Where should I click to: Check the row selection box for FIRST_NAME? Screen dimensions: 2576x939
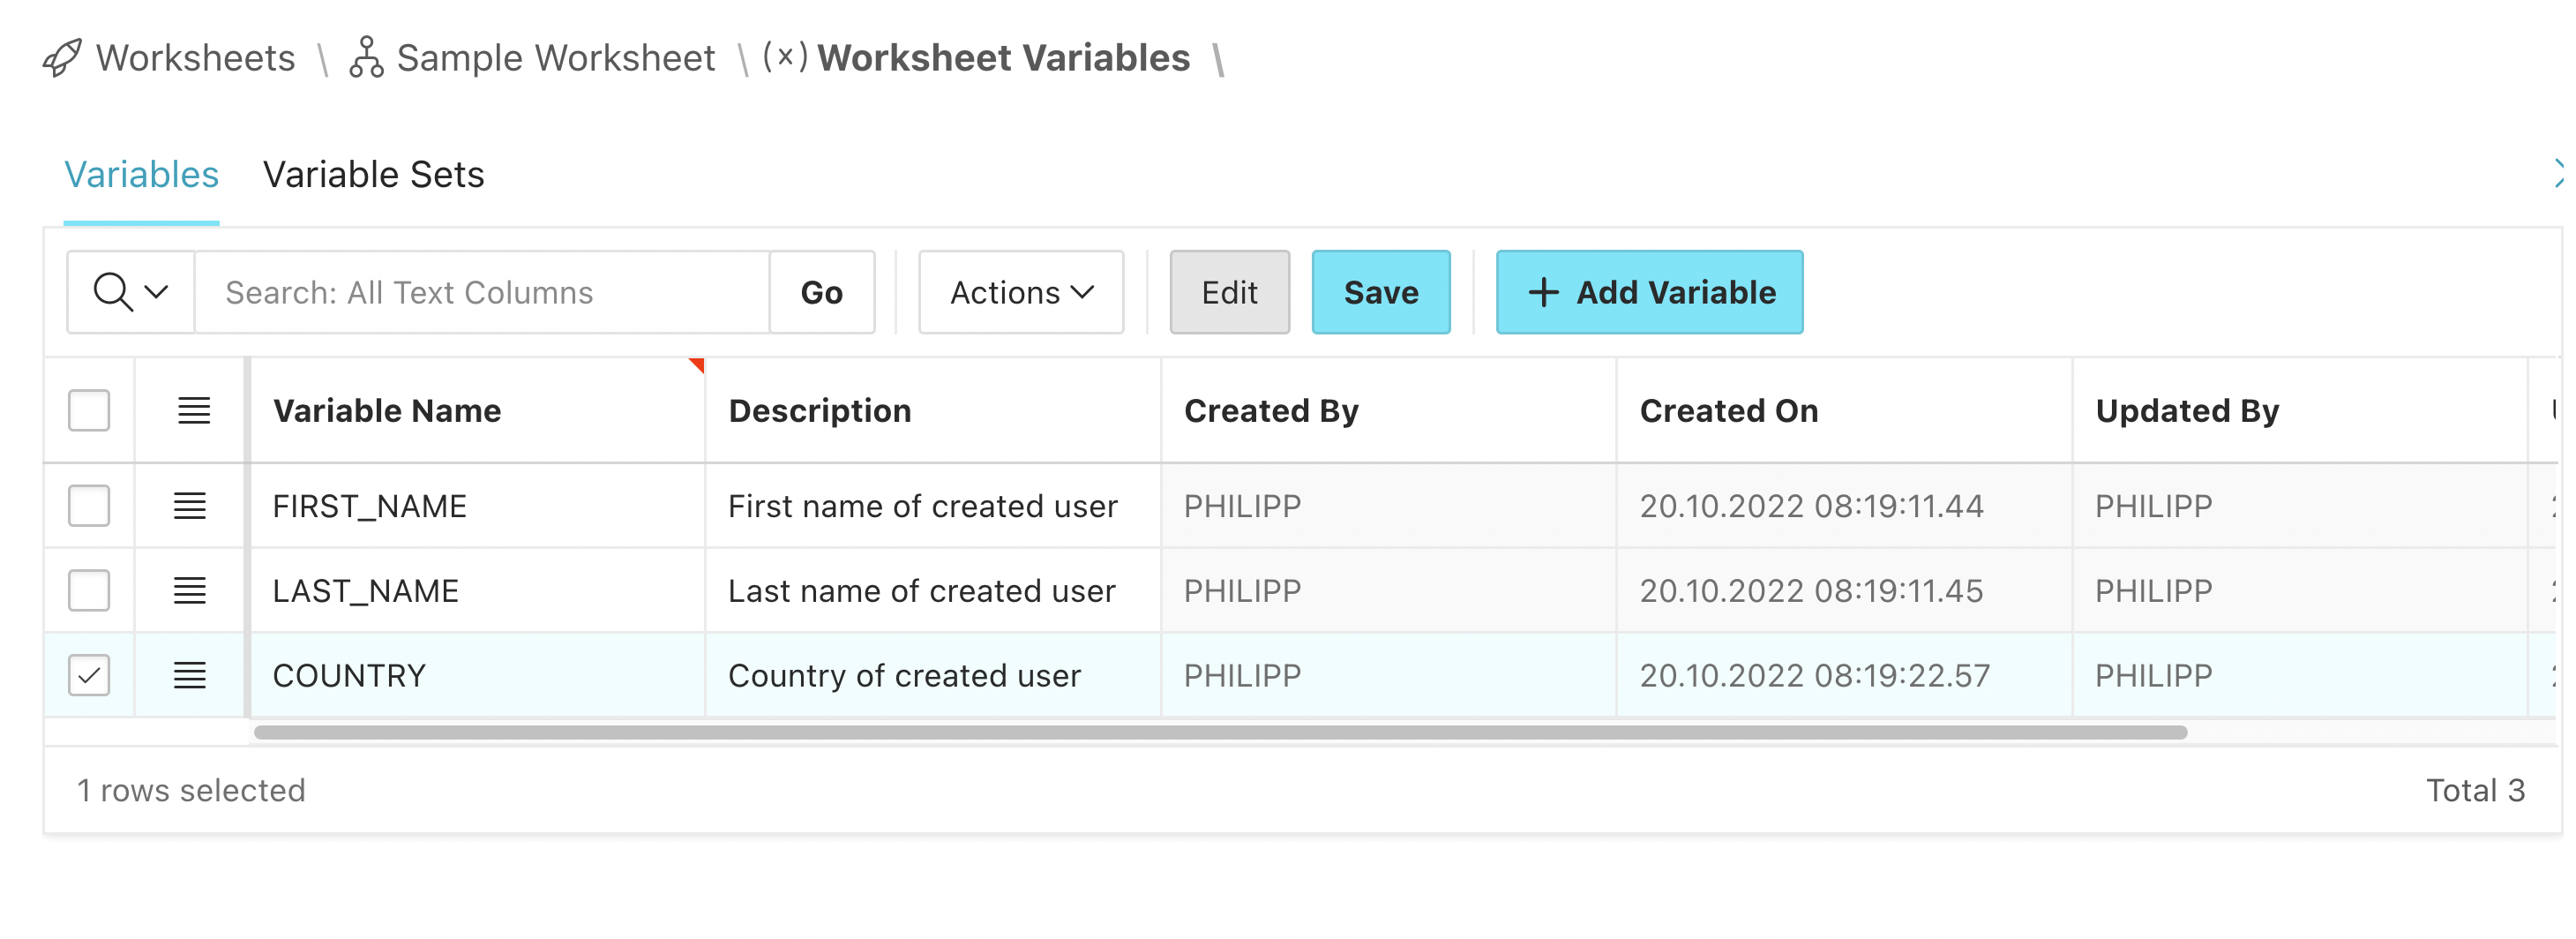[x=89, y=506]
